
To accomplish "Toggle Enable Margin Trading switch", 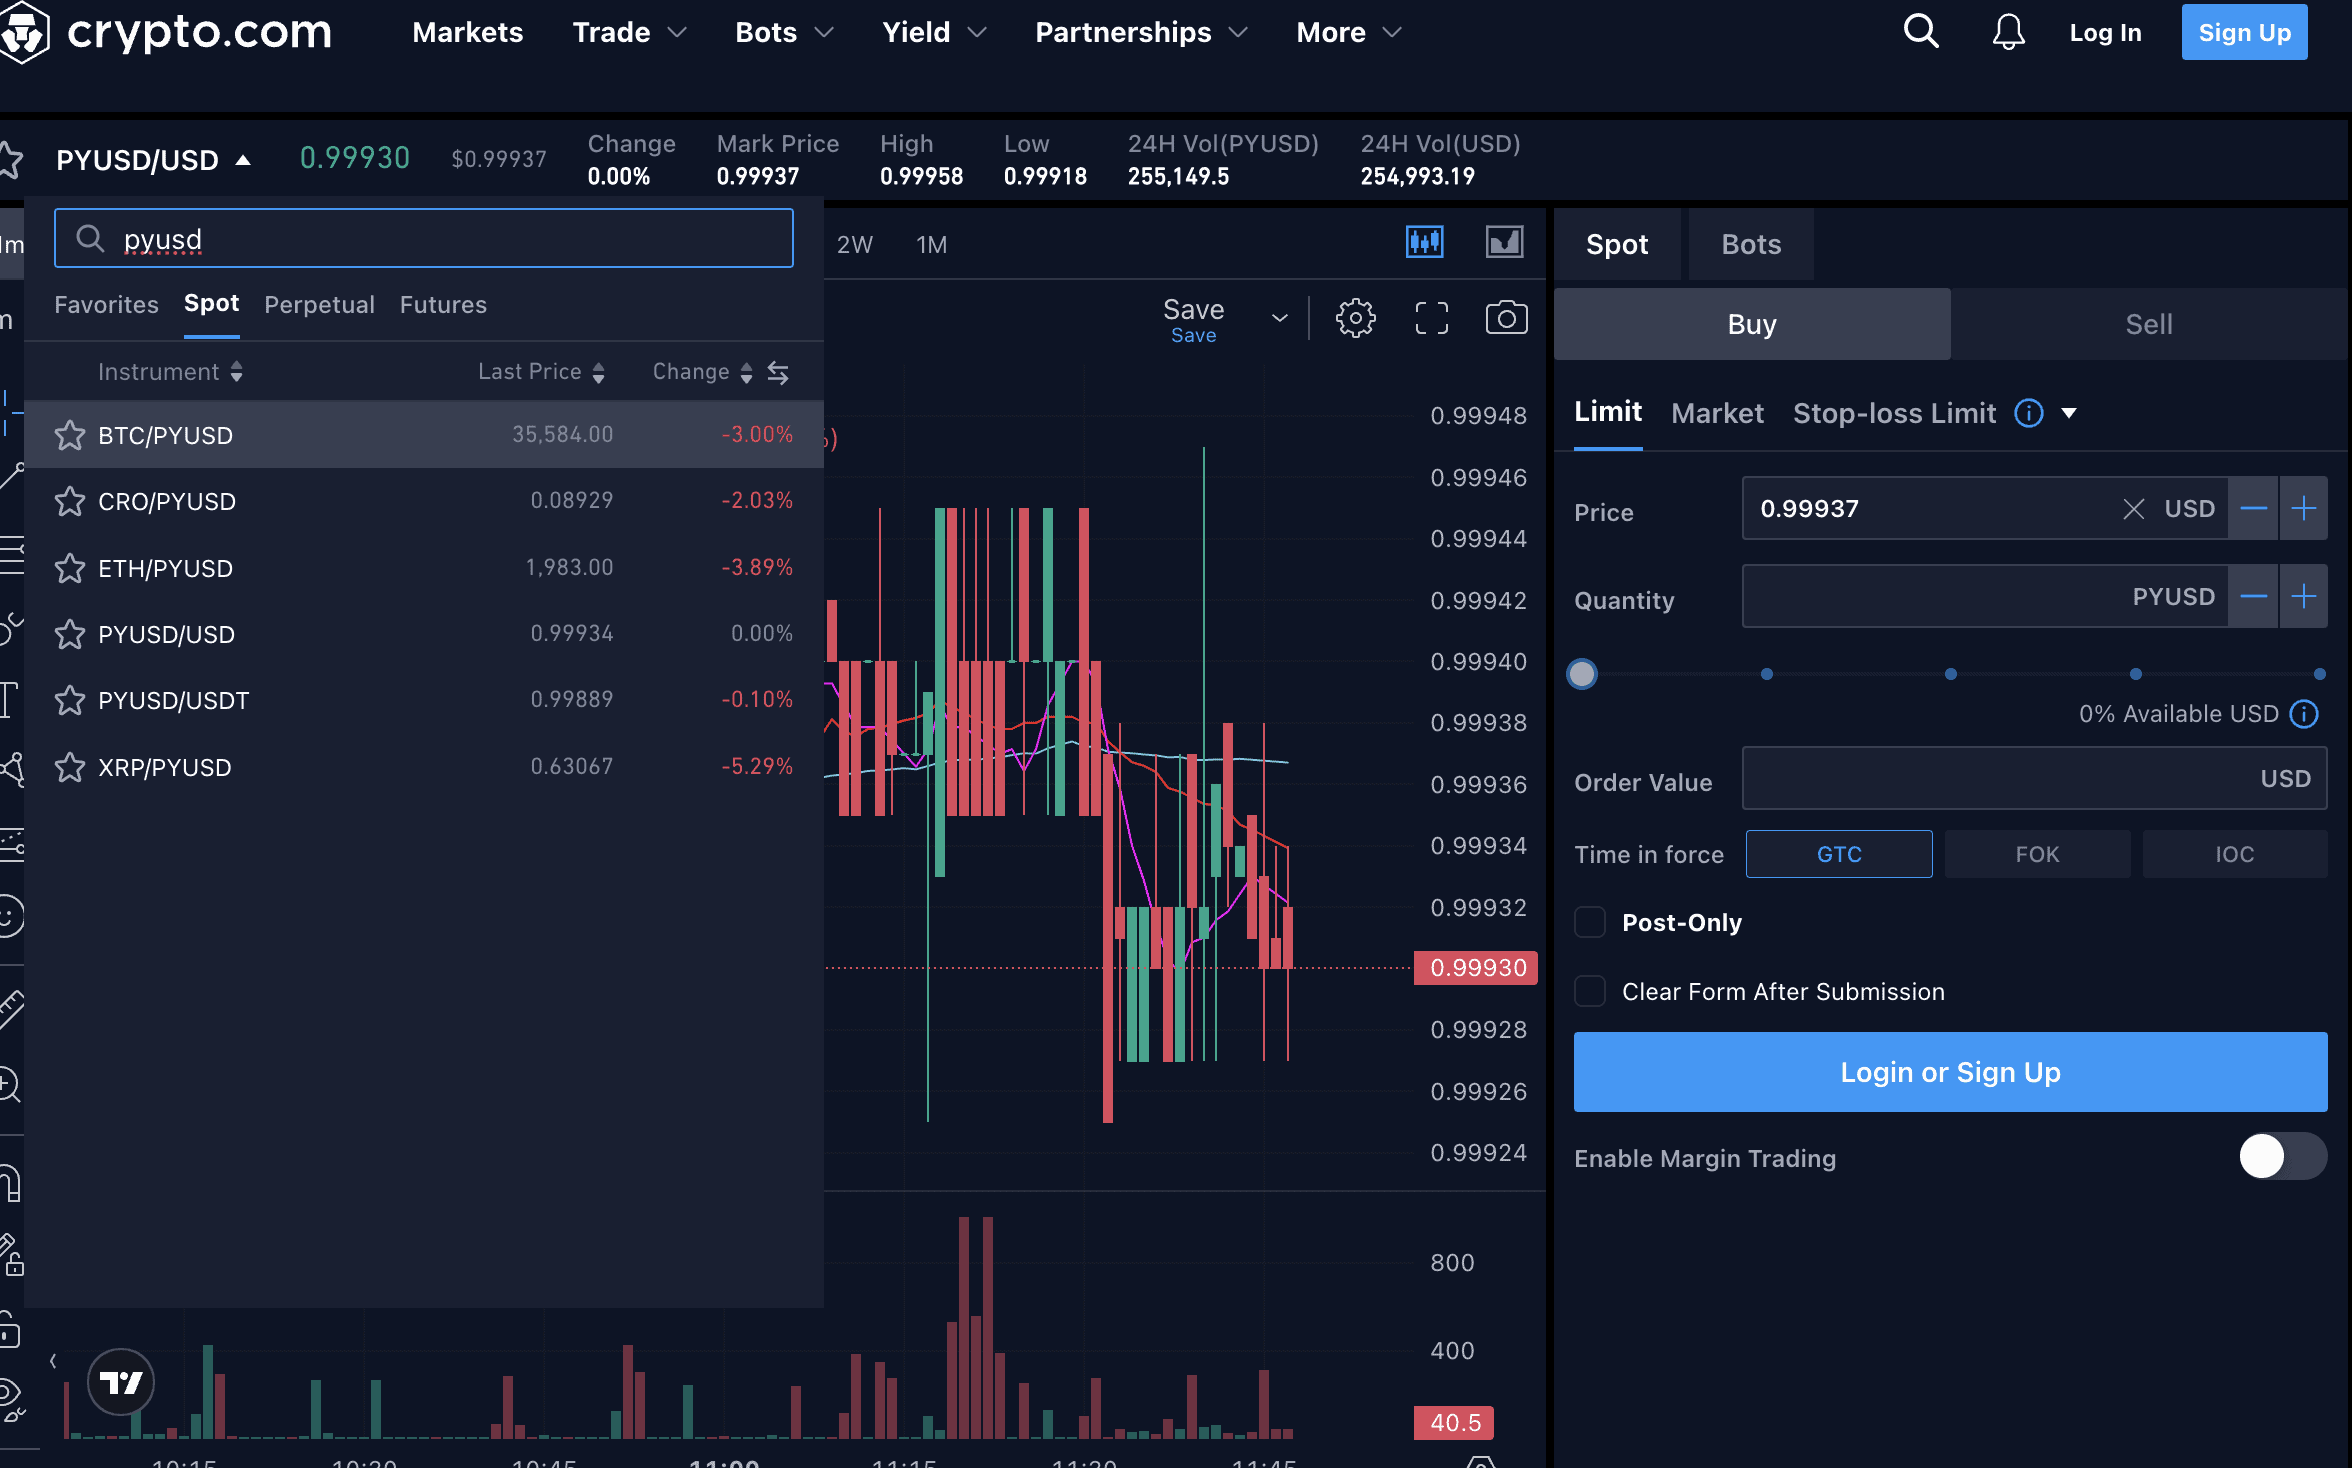I will [2281, 1157].
